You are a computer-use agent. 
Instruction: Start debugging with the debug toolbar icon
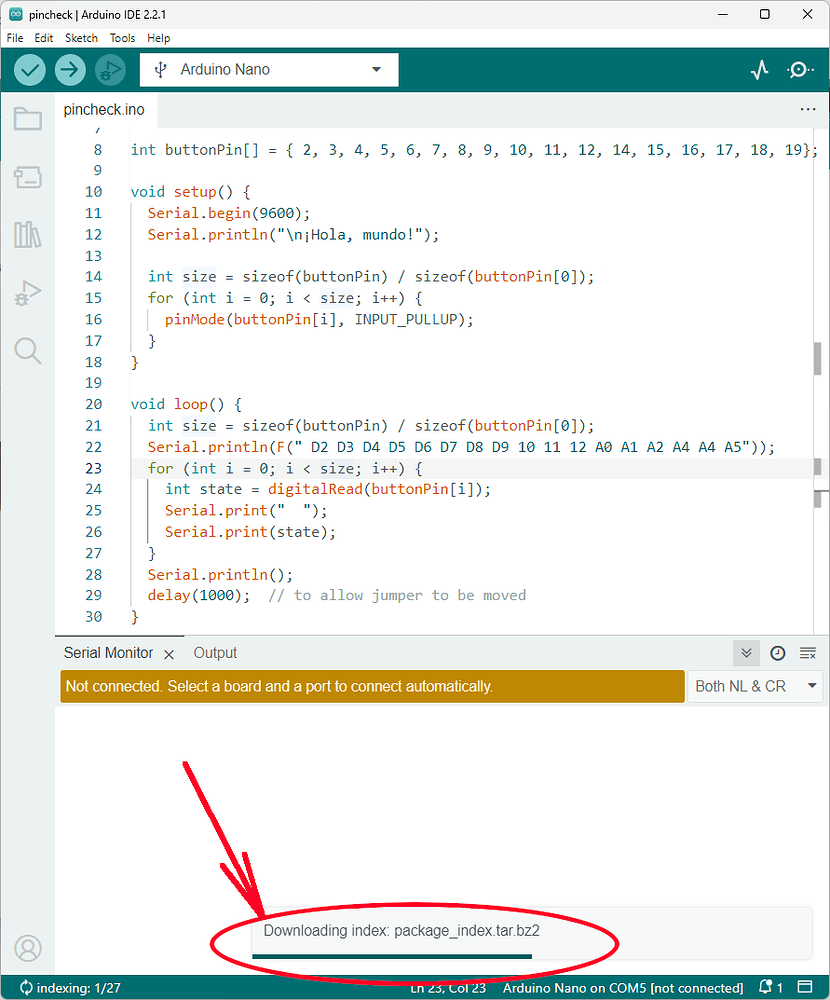tap(110, 70)
